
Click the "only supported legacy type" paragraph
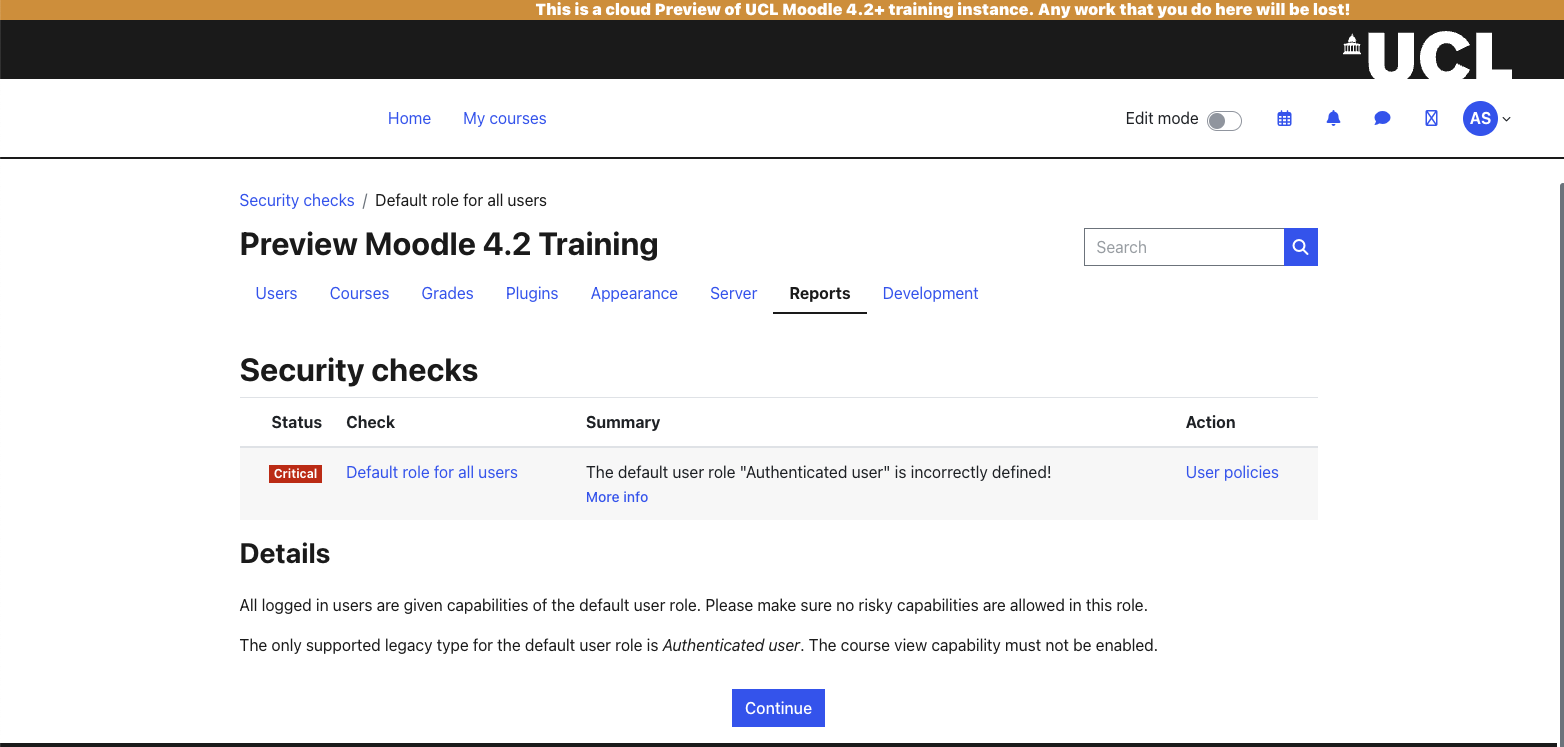(x=699, y=645)
